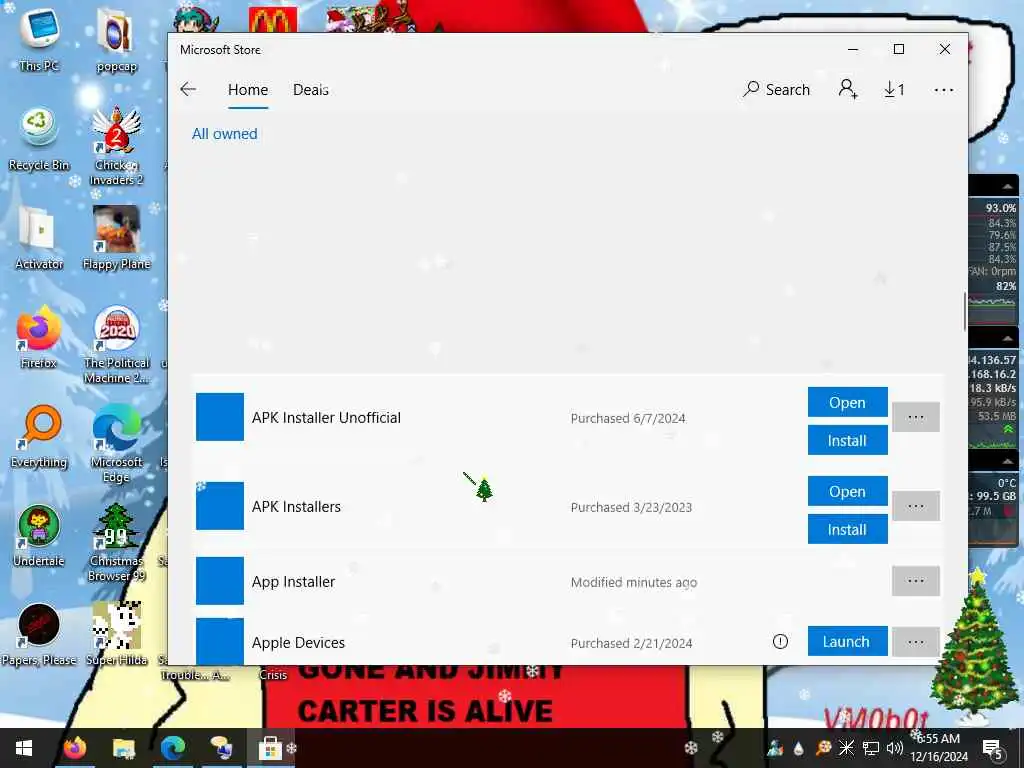Open the See more ellipsis menu in Store header
Screen dimensions: 1024x768
coord(944,90)
